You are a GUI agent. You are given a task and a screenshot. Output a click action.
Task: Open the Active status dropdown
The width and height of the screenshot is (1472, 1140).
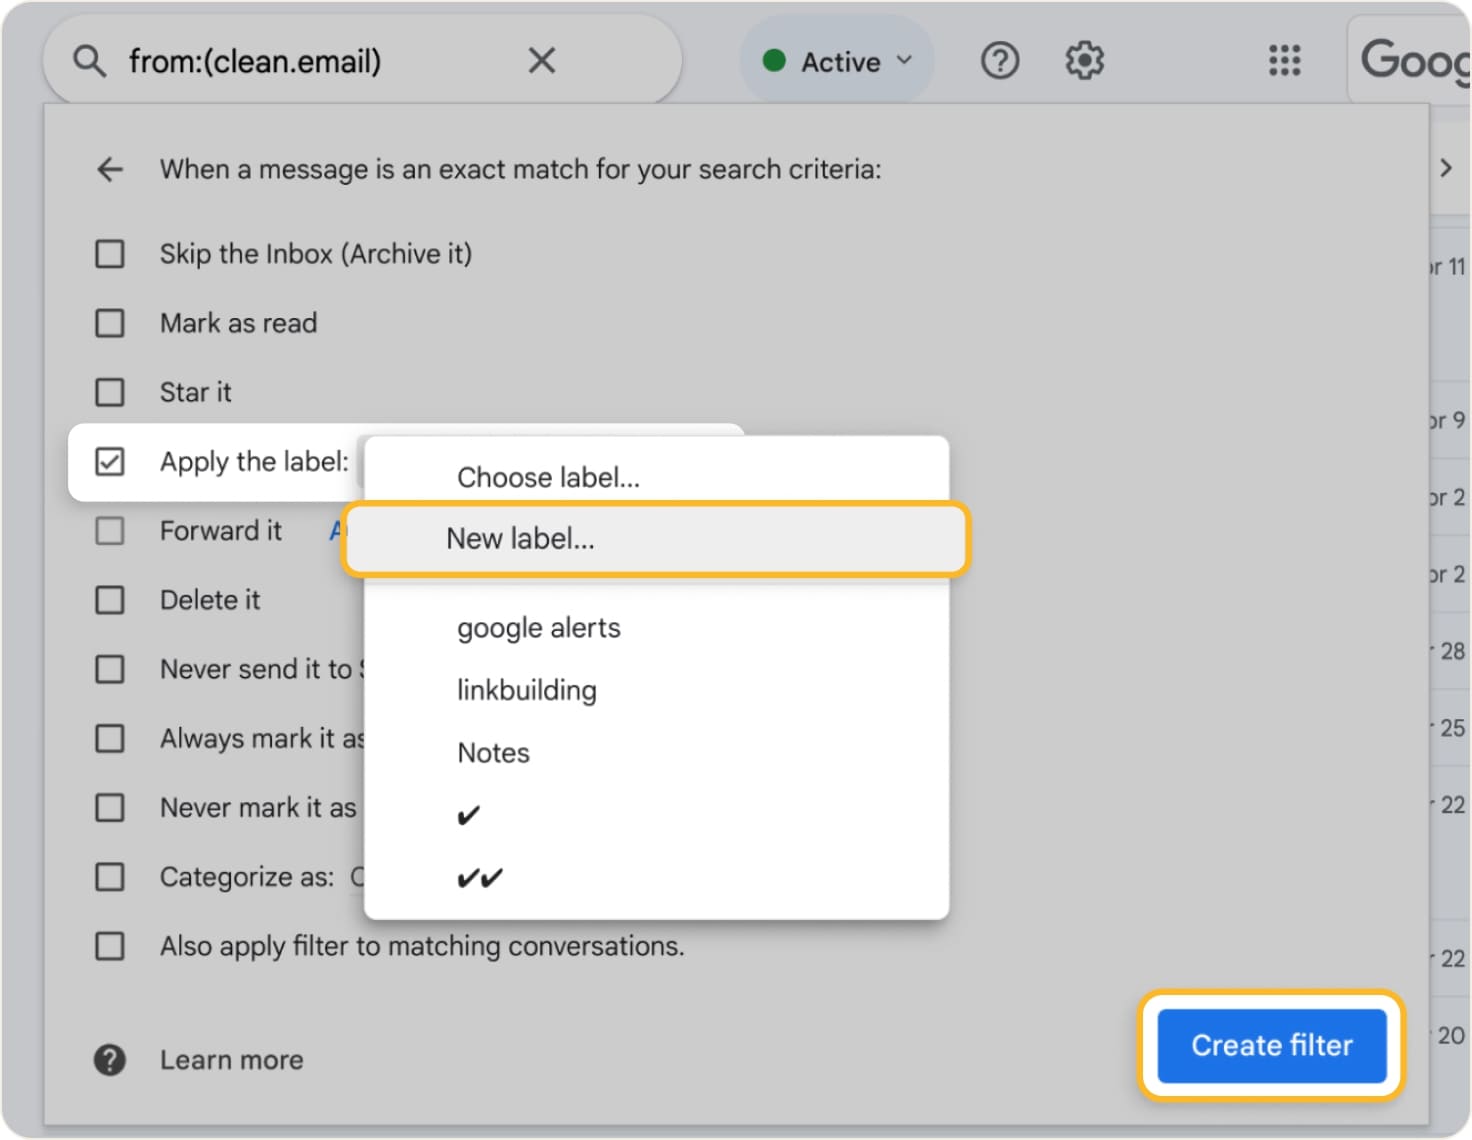tap(837, 60)
